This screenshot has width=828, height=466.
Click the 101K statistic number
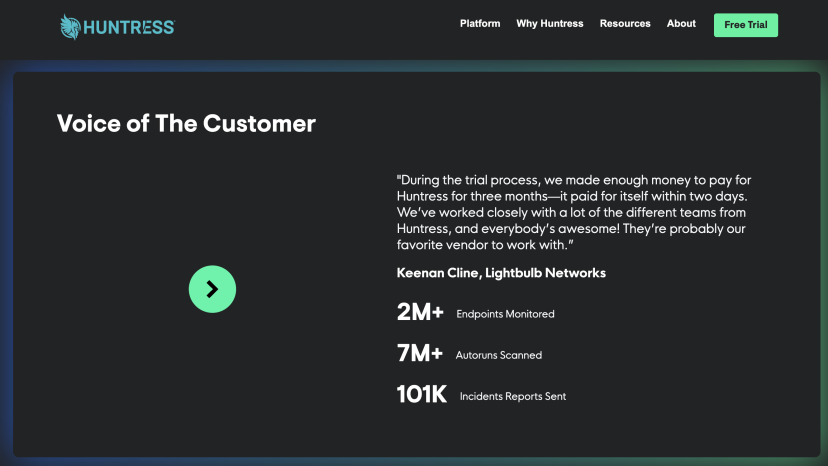[422, 394]
